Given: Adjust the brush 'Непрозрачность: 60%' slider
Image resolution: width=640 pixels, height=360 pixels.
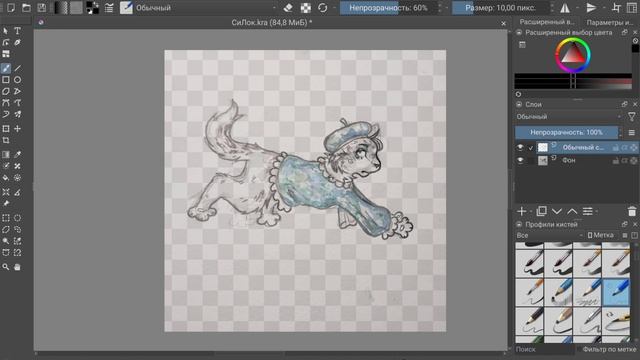Looking at the screenshot, I should (388, 8).
